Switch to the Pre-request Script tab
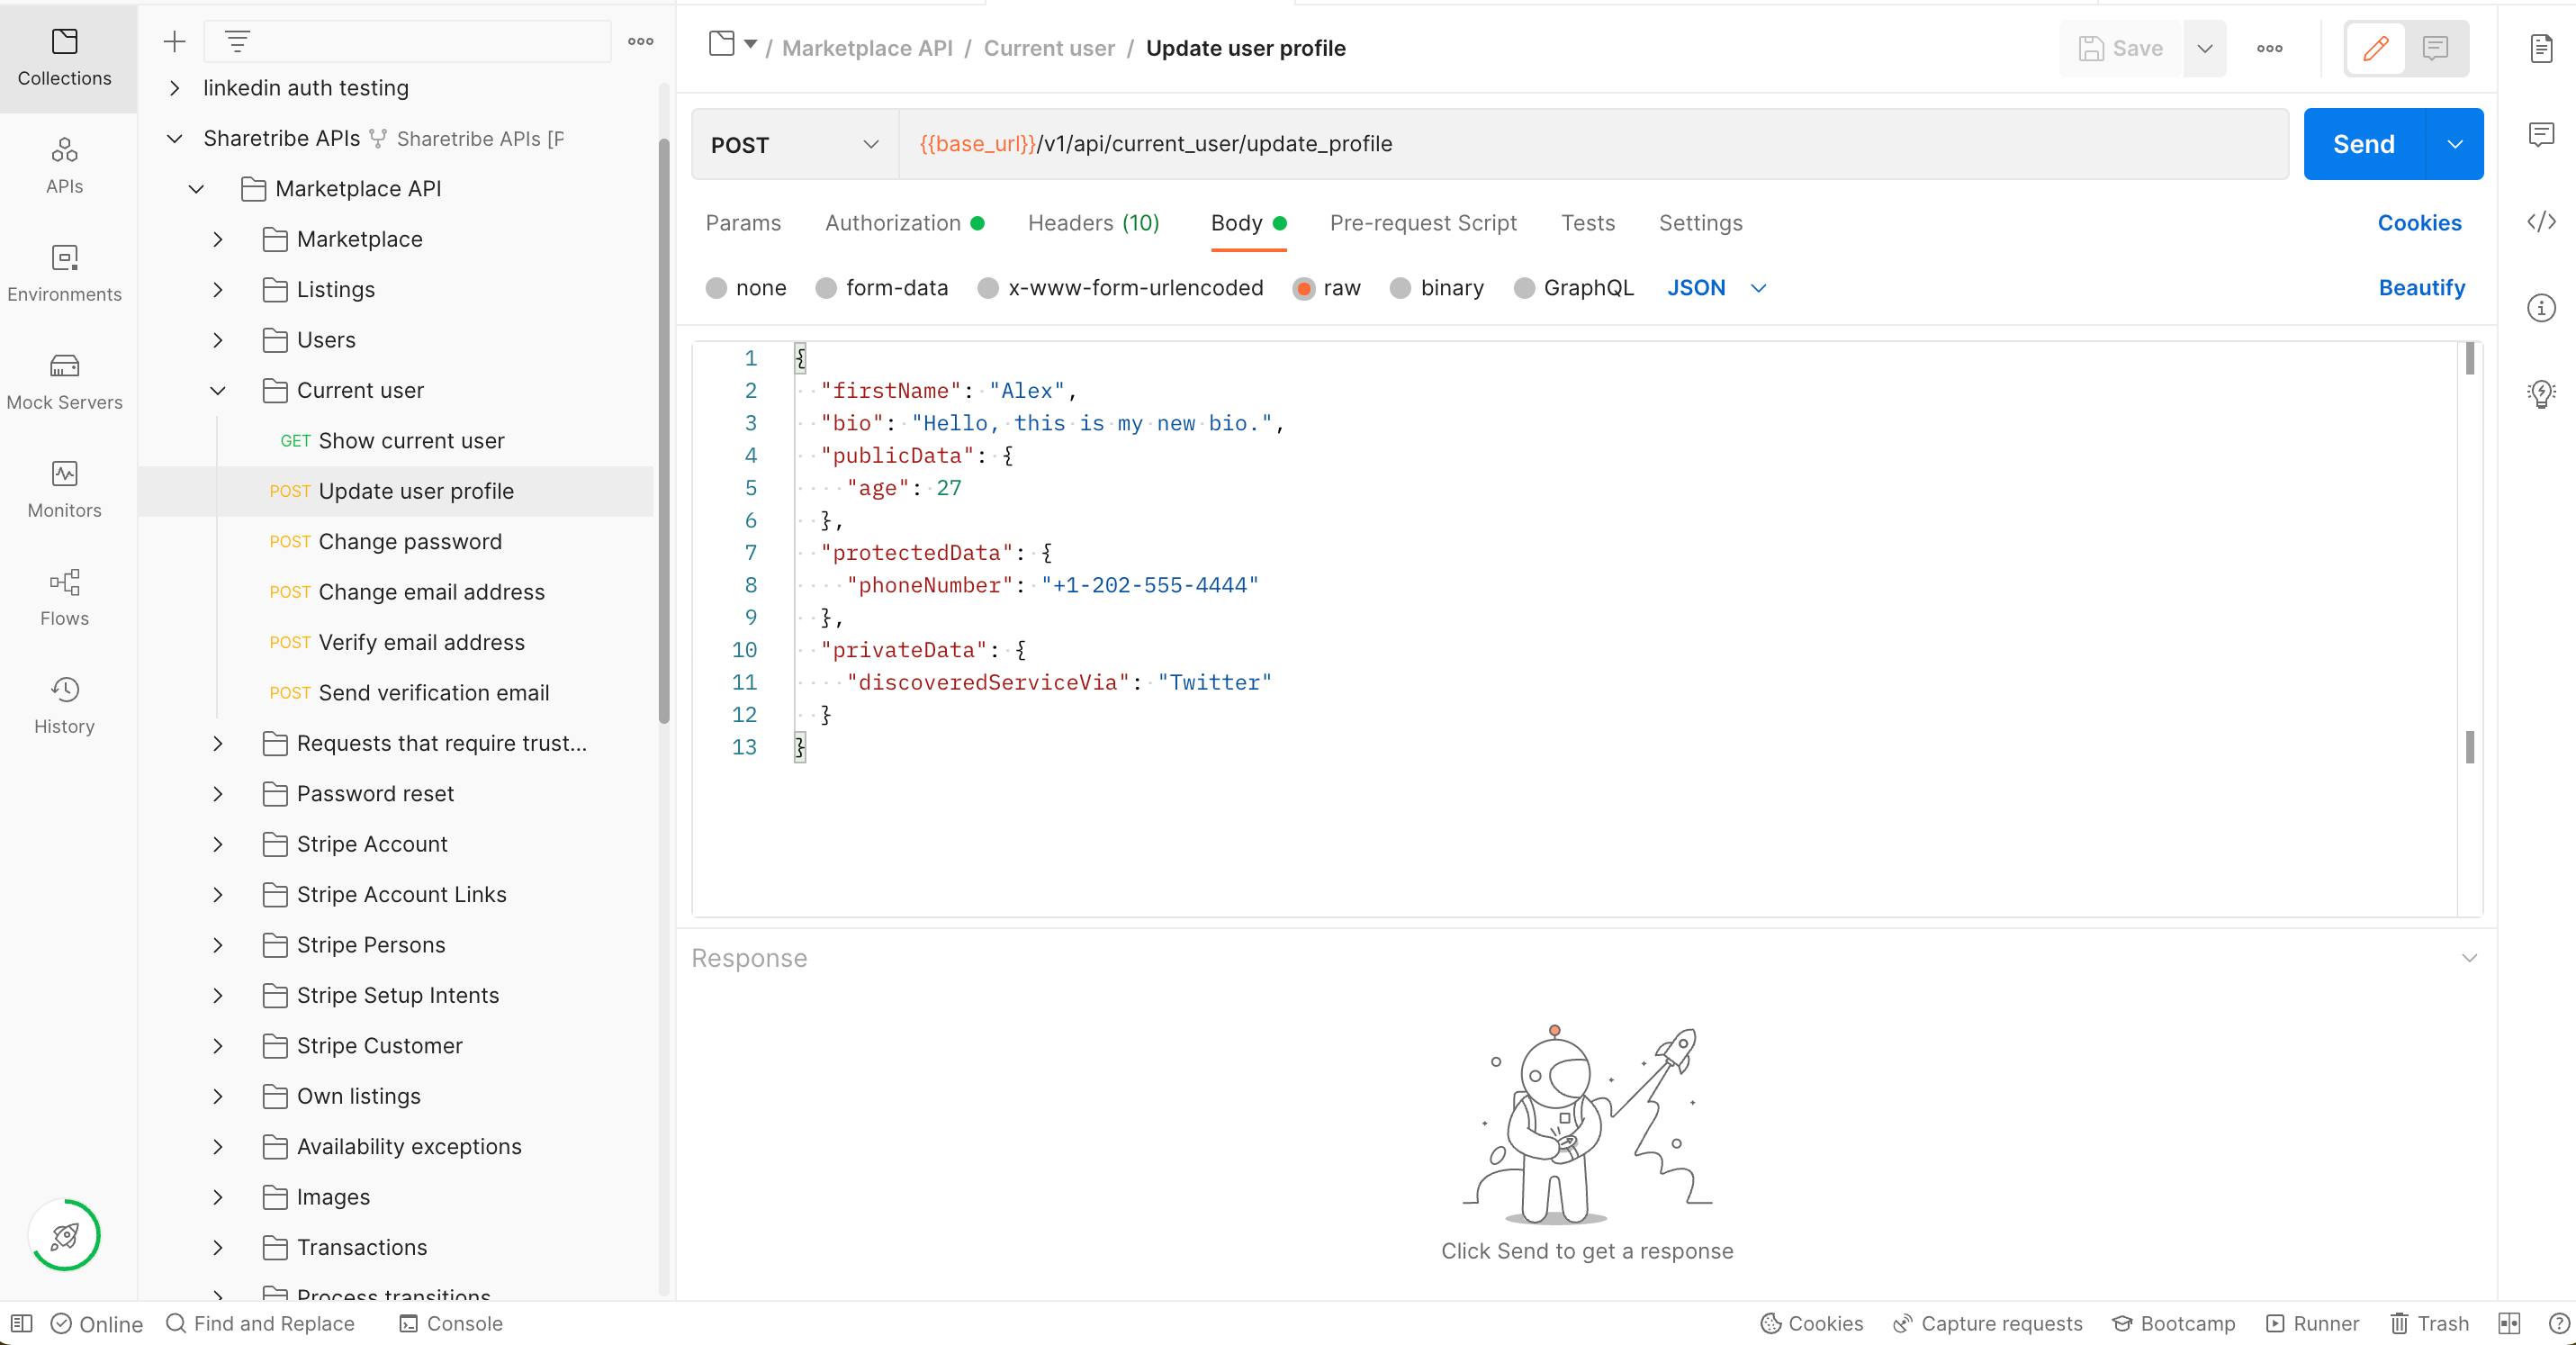This screenshot has height=1345, width=2576. point(1423,223)
